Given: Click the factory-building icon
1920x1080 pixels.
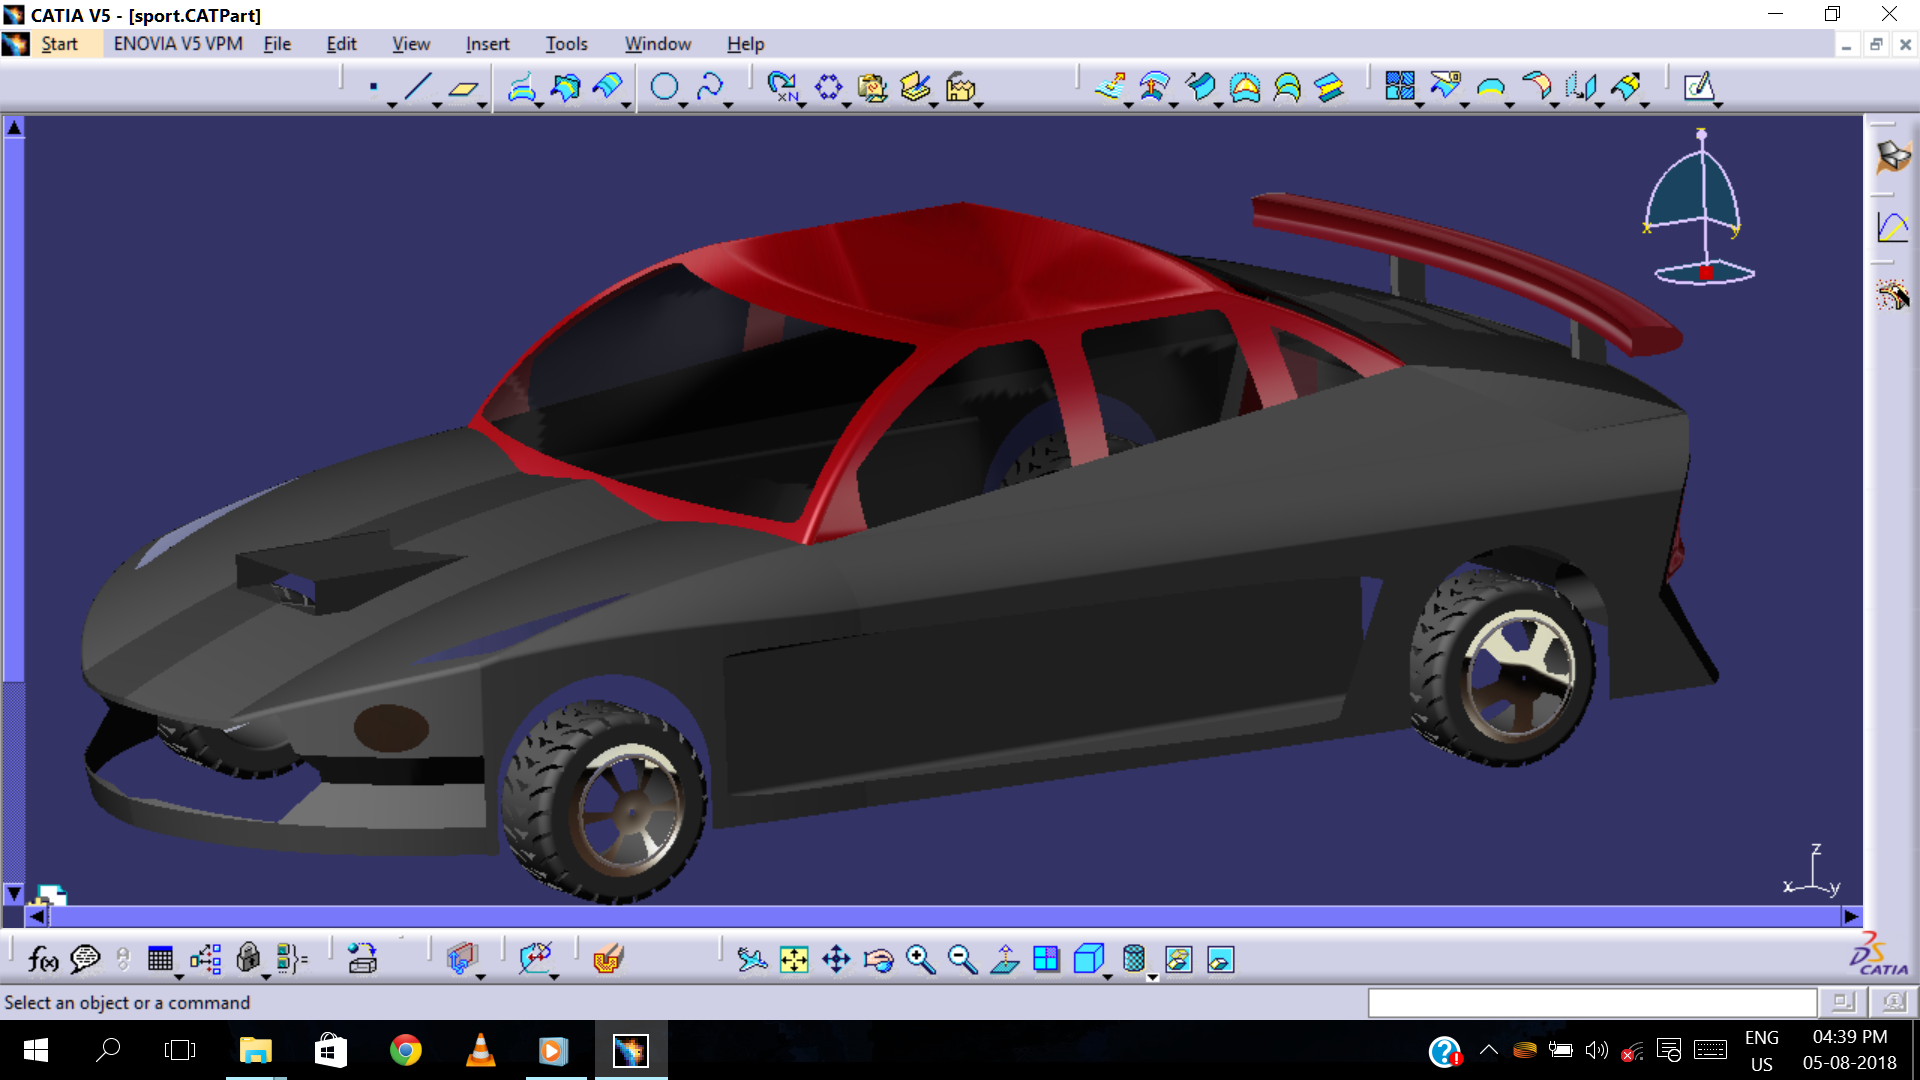Looking at the screenshot, I should click(960, 88).
